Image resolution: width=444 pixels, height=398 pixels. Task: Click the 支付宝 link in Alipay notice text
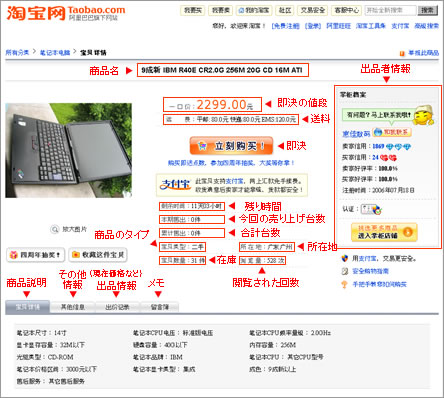point(233,181)
